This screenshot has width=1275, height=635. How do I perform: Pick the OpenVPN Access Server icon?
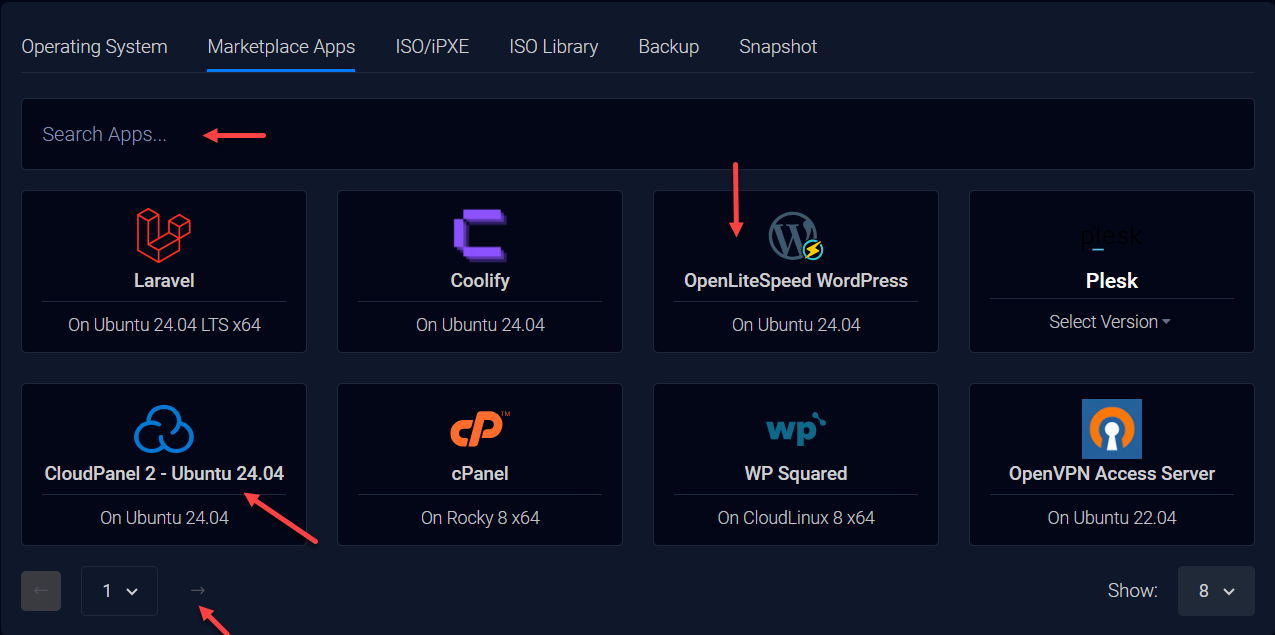[1111, 429]
